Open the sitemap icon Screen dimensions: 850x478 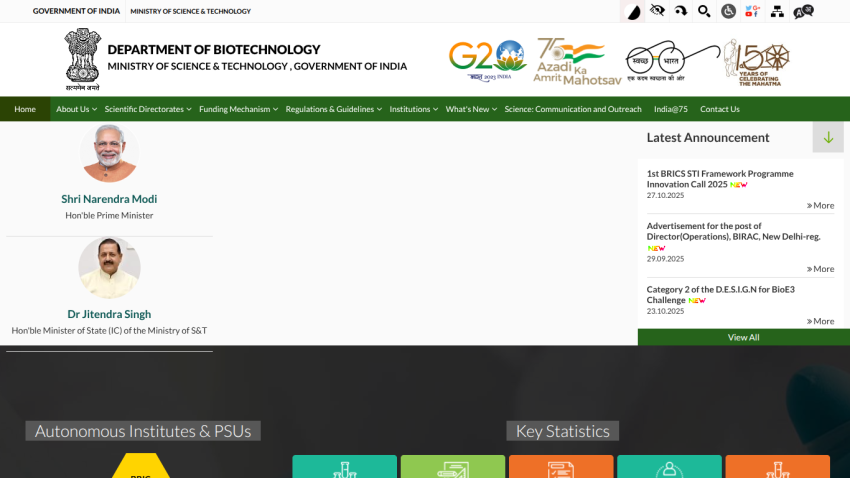(x=777, y=11)
